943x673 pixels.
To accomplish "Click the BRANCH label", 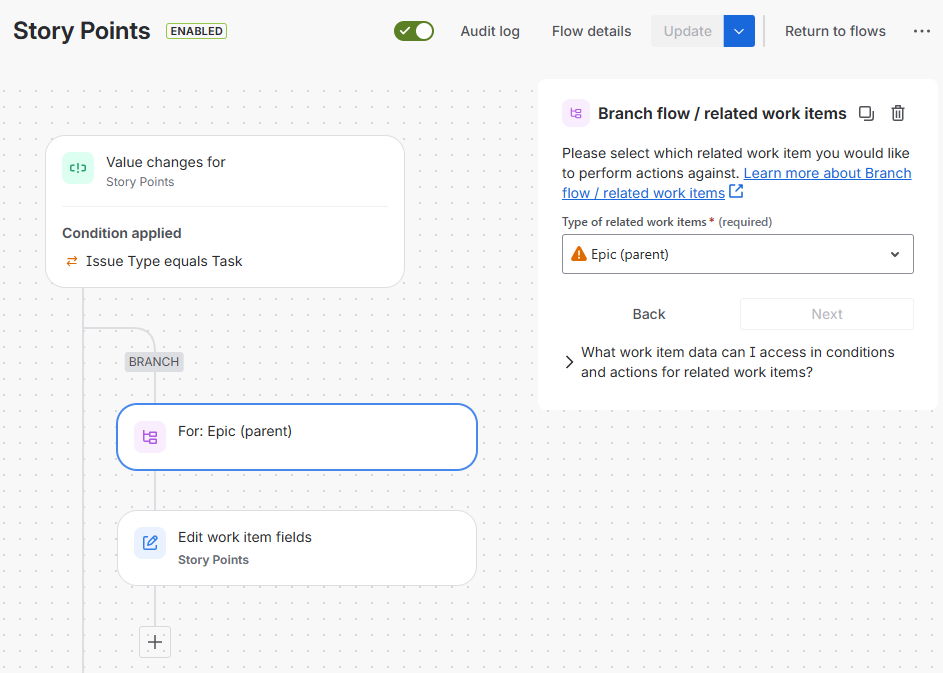I will pos(154,362).
